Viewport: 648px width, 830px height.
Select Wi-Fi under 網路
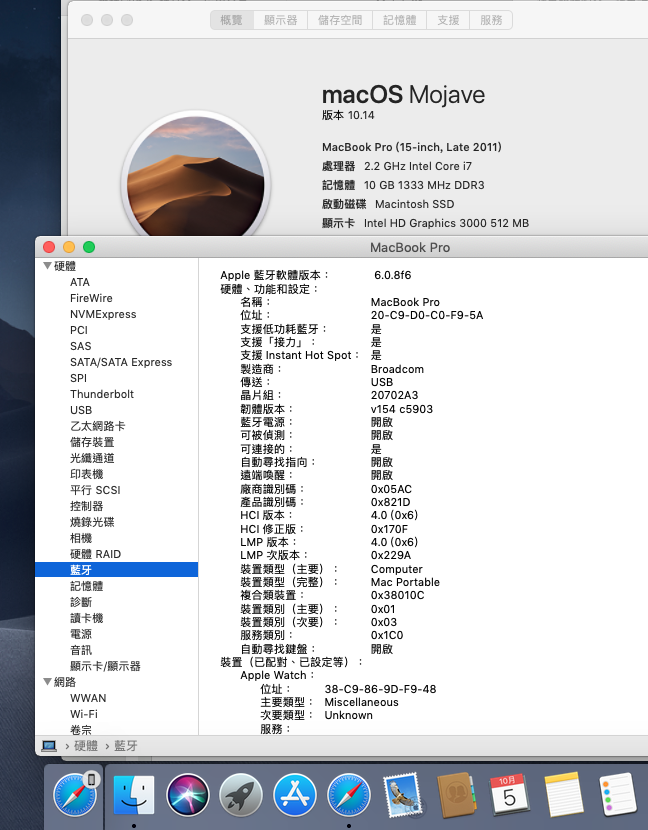coord(84,714)
